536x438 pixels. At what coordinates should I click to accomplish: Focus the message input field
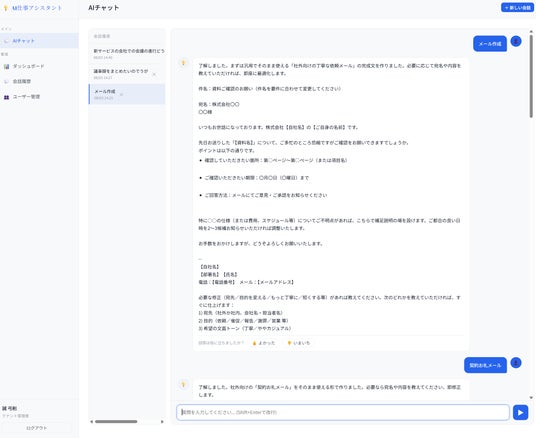(343, 412)
